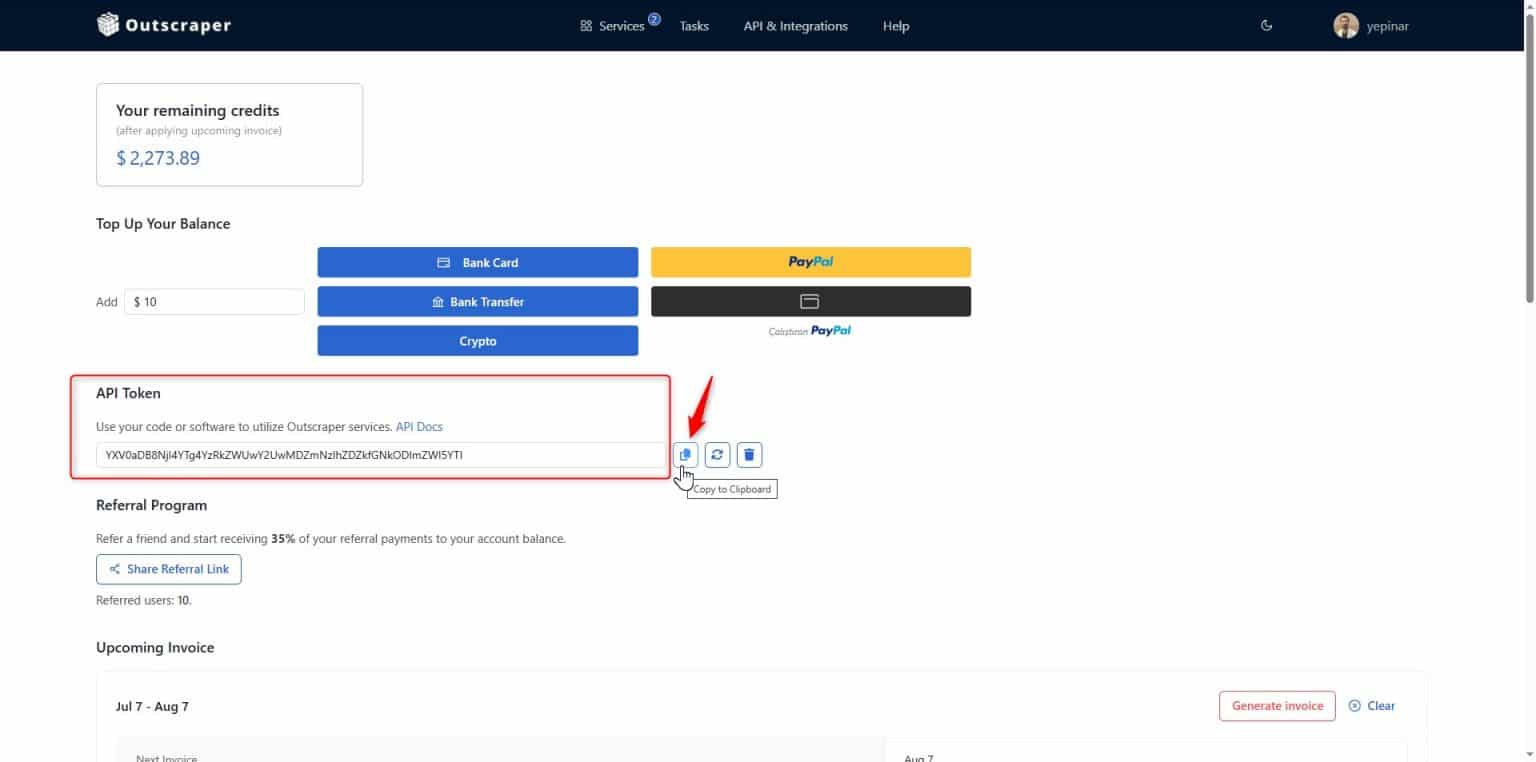Clear the upcoming invoice

point(1372,706)
